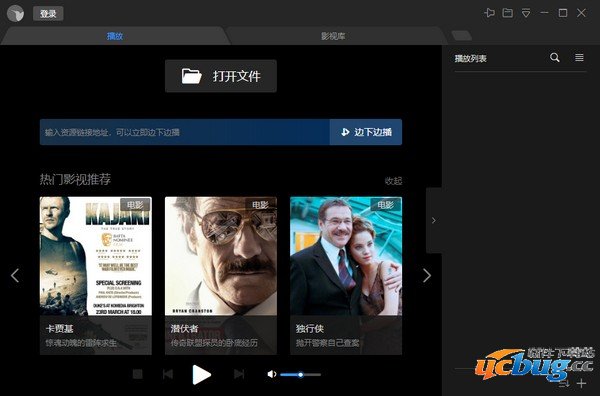600x396 pixels.
Task: Click the 播放列表 playlist heading
Action: tap(471, 59)
